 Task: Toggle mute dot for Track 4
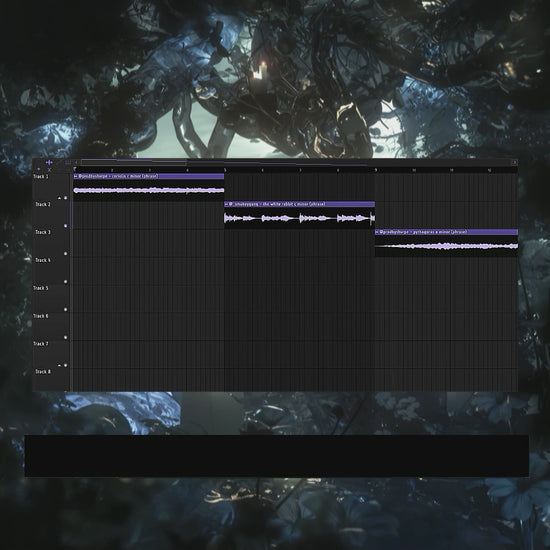click(66, 282)
